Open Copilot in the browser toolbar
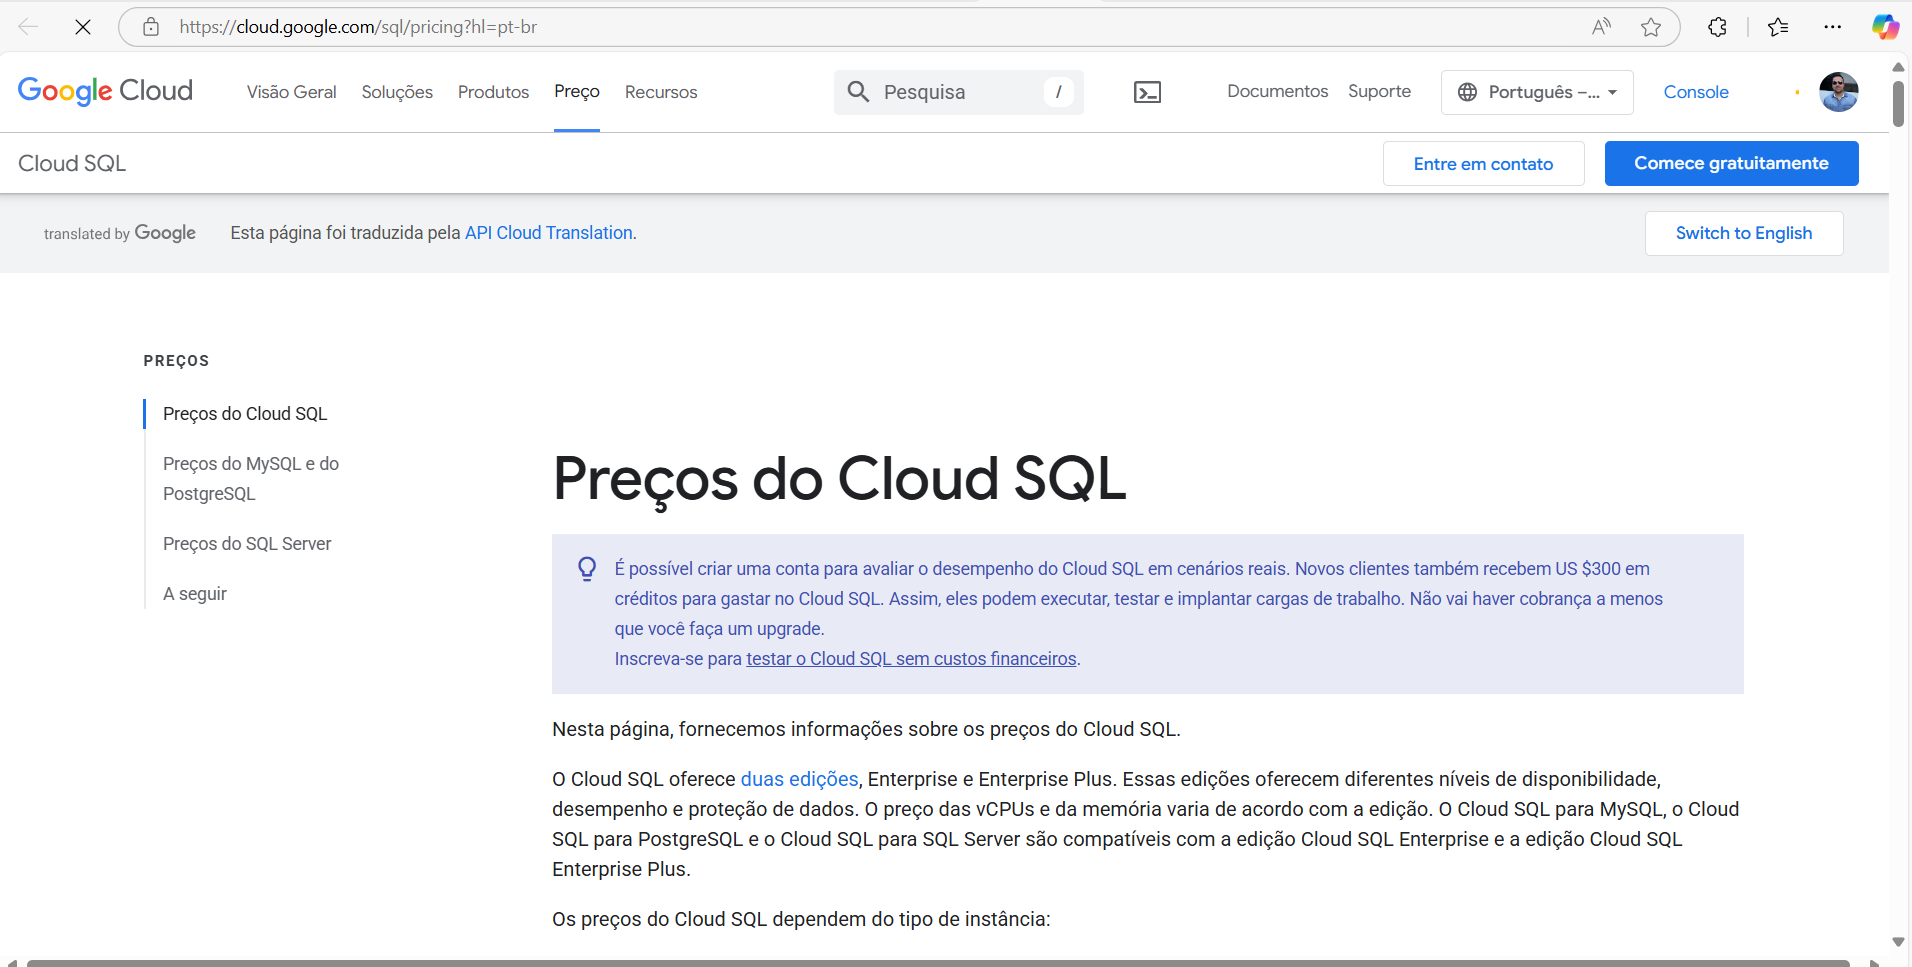1912x967 pixels. click(x=1885, y=27)
